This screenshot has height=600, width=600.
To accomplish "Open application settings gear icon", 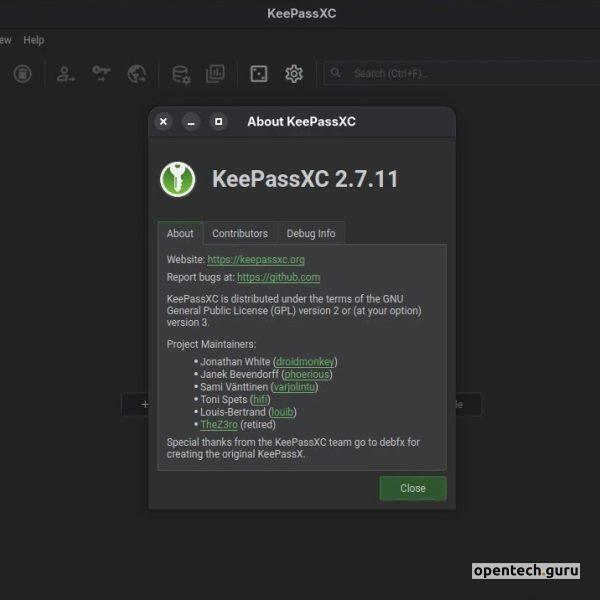I will [x=294, y=74].
